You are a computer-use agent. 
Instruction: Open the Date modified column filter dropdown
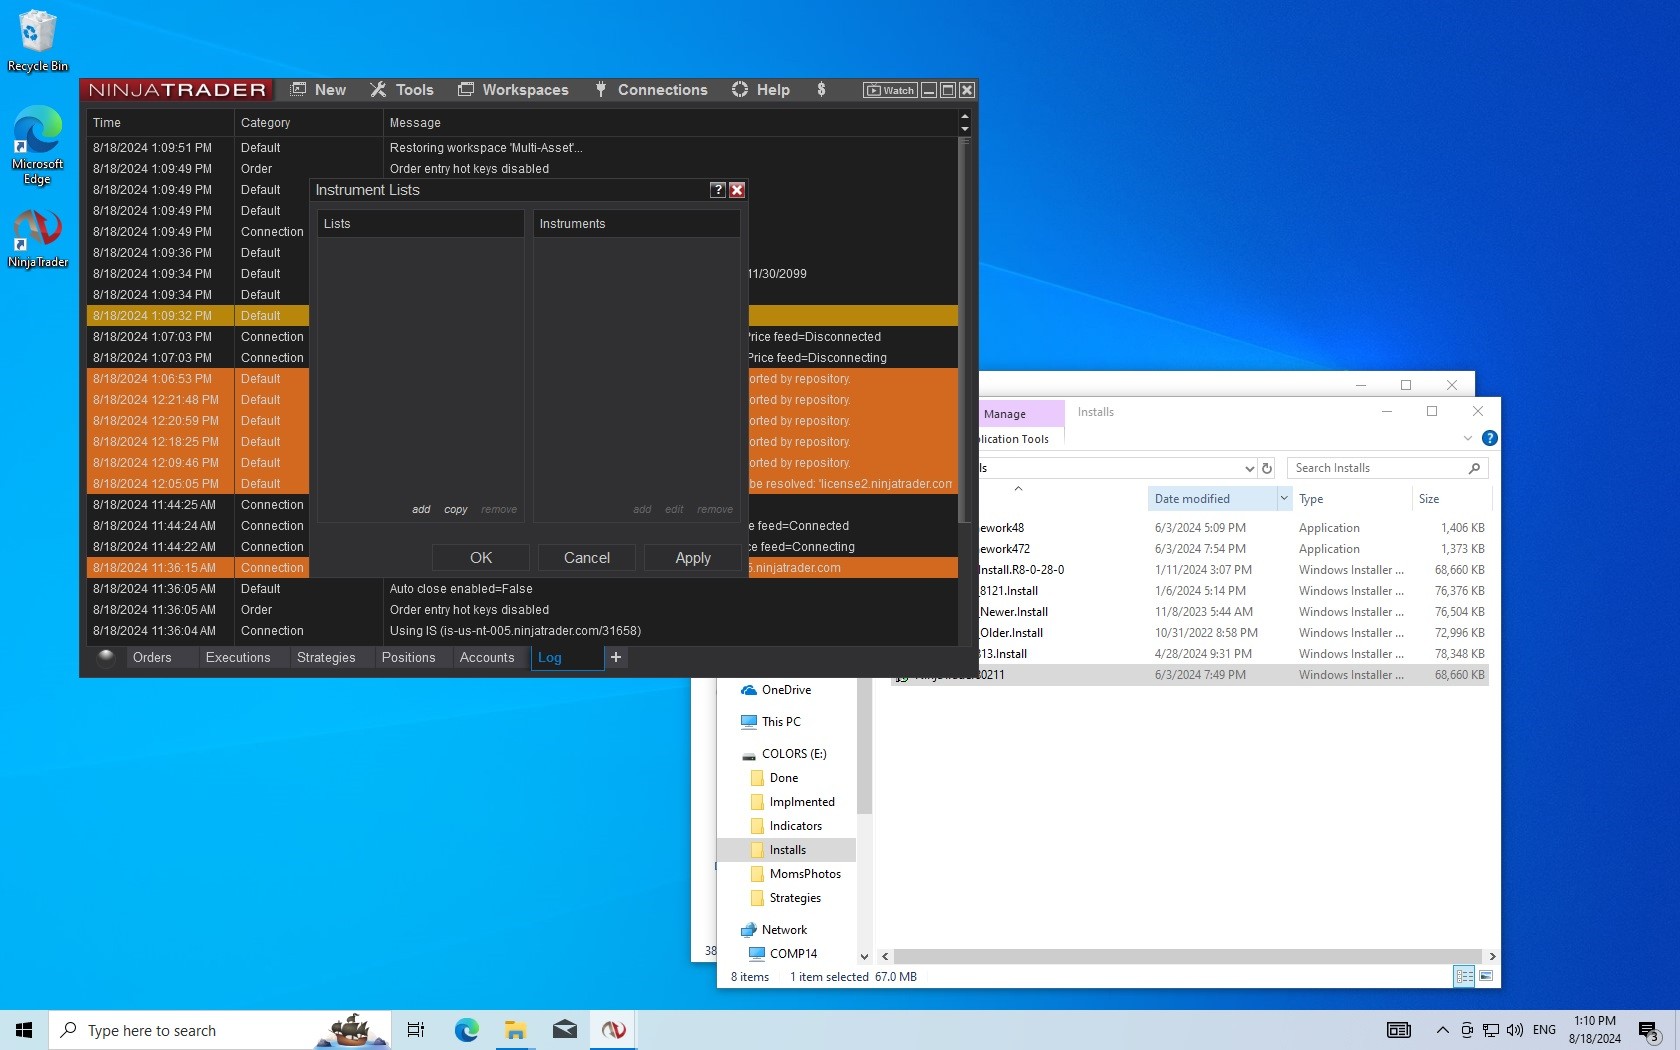(1283, 498)
